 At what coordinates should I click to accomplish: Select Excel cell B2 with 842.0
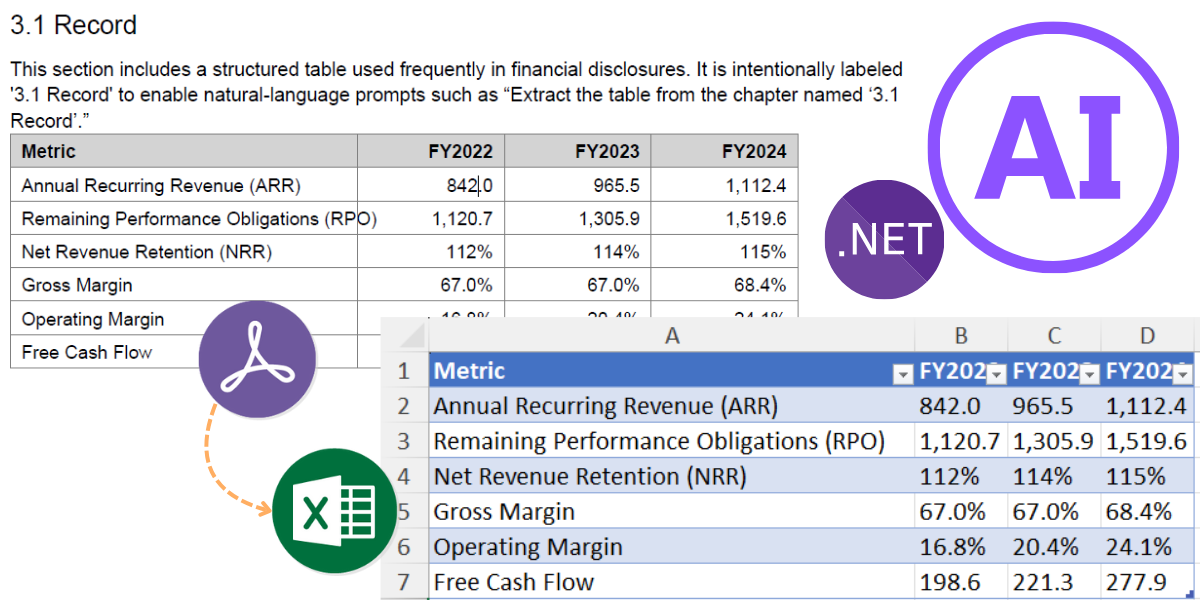961,406
